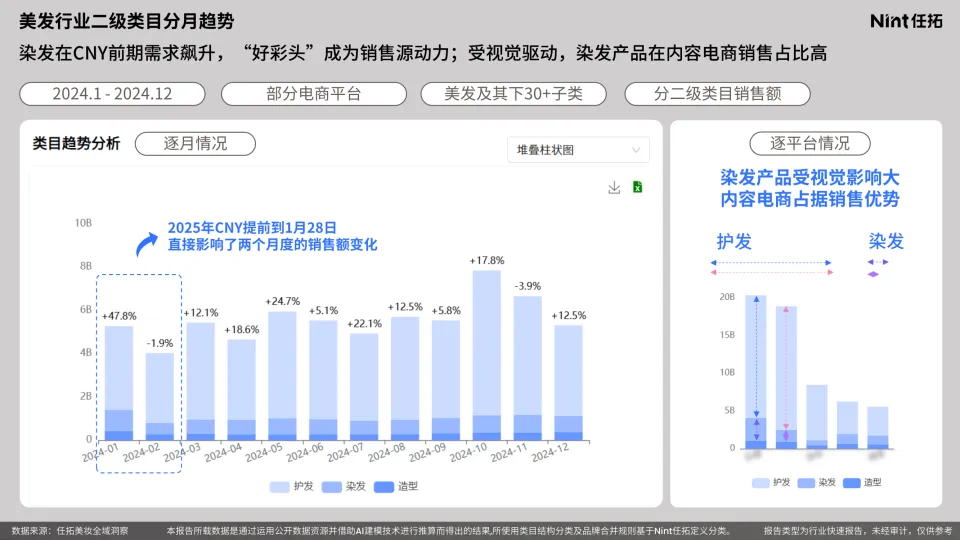Switch to the 逐平台情况 tab
The width and height of the screenshot is (960, 540).
pyautogui.click(x=809, y=143)
